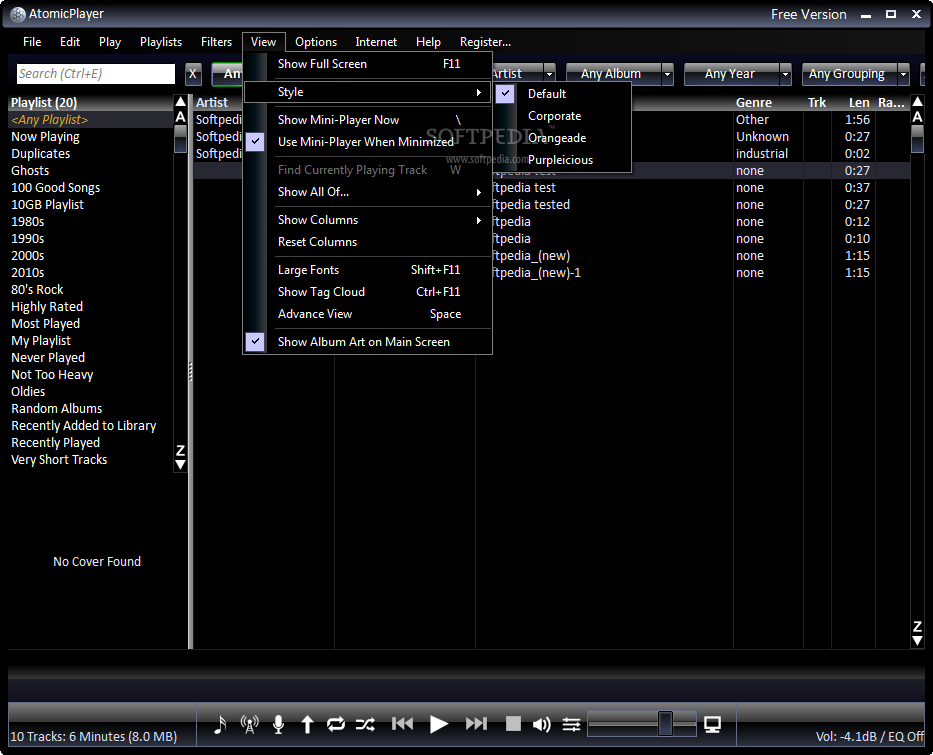Skip to the next track
933x755 pixels.
[x=476, y=723]
